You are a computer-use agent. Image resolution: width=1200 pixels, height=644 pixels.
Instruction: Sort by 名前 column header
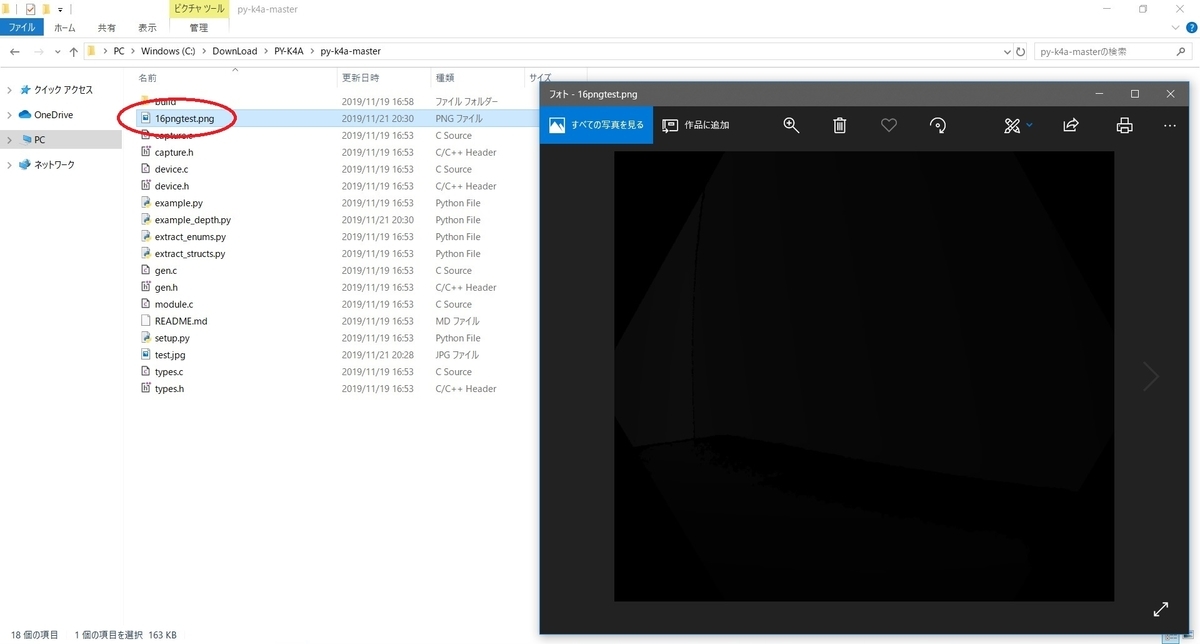(147, 77)
